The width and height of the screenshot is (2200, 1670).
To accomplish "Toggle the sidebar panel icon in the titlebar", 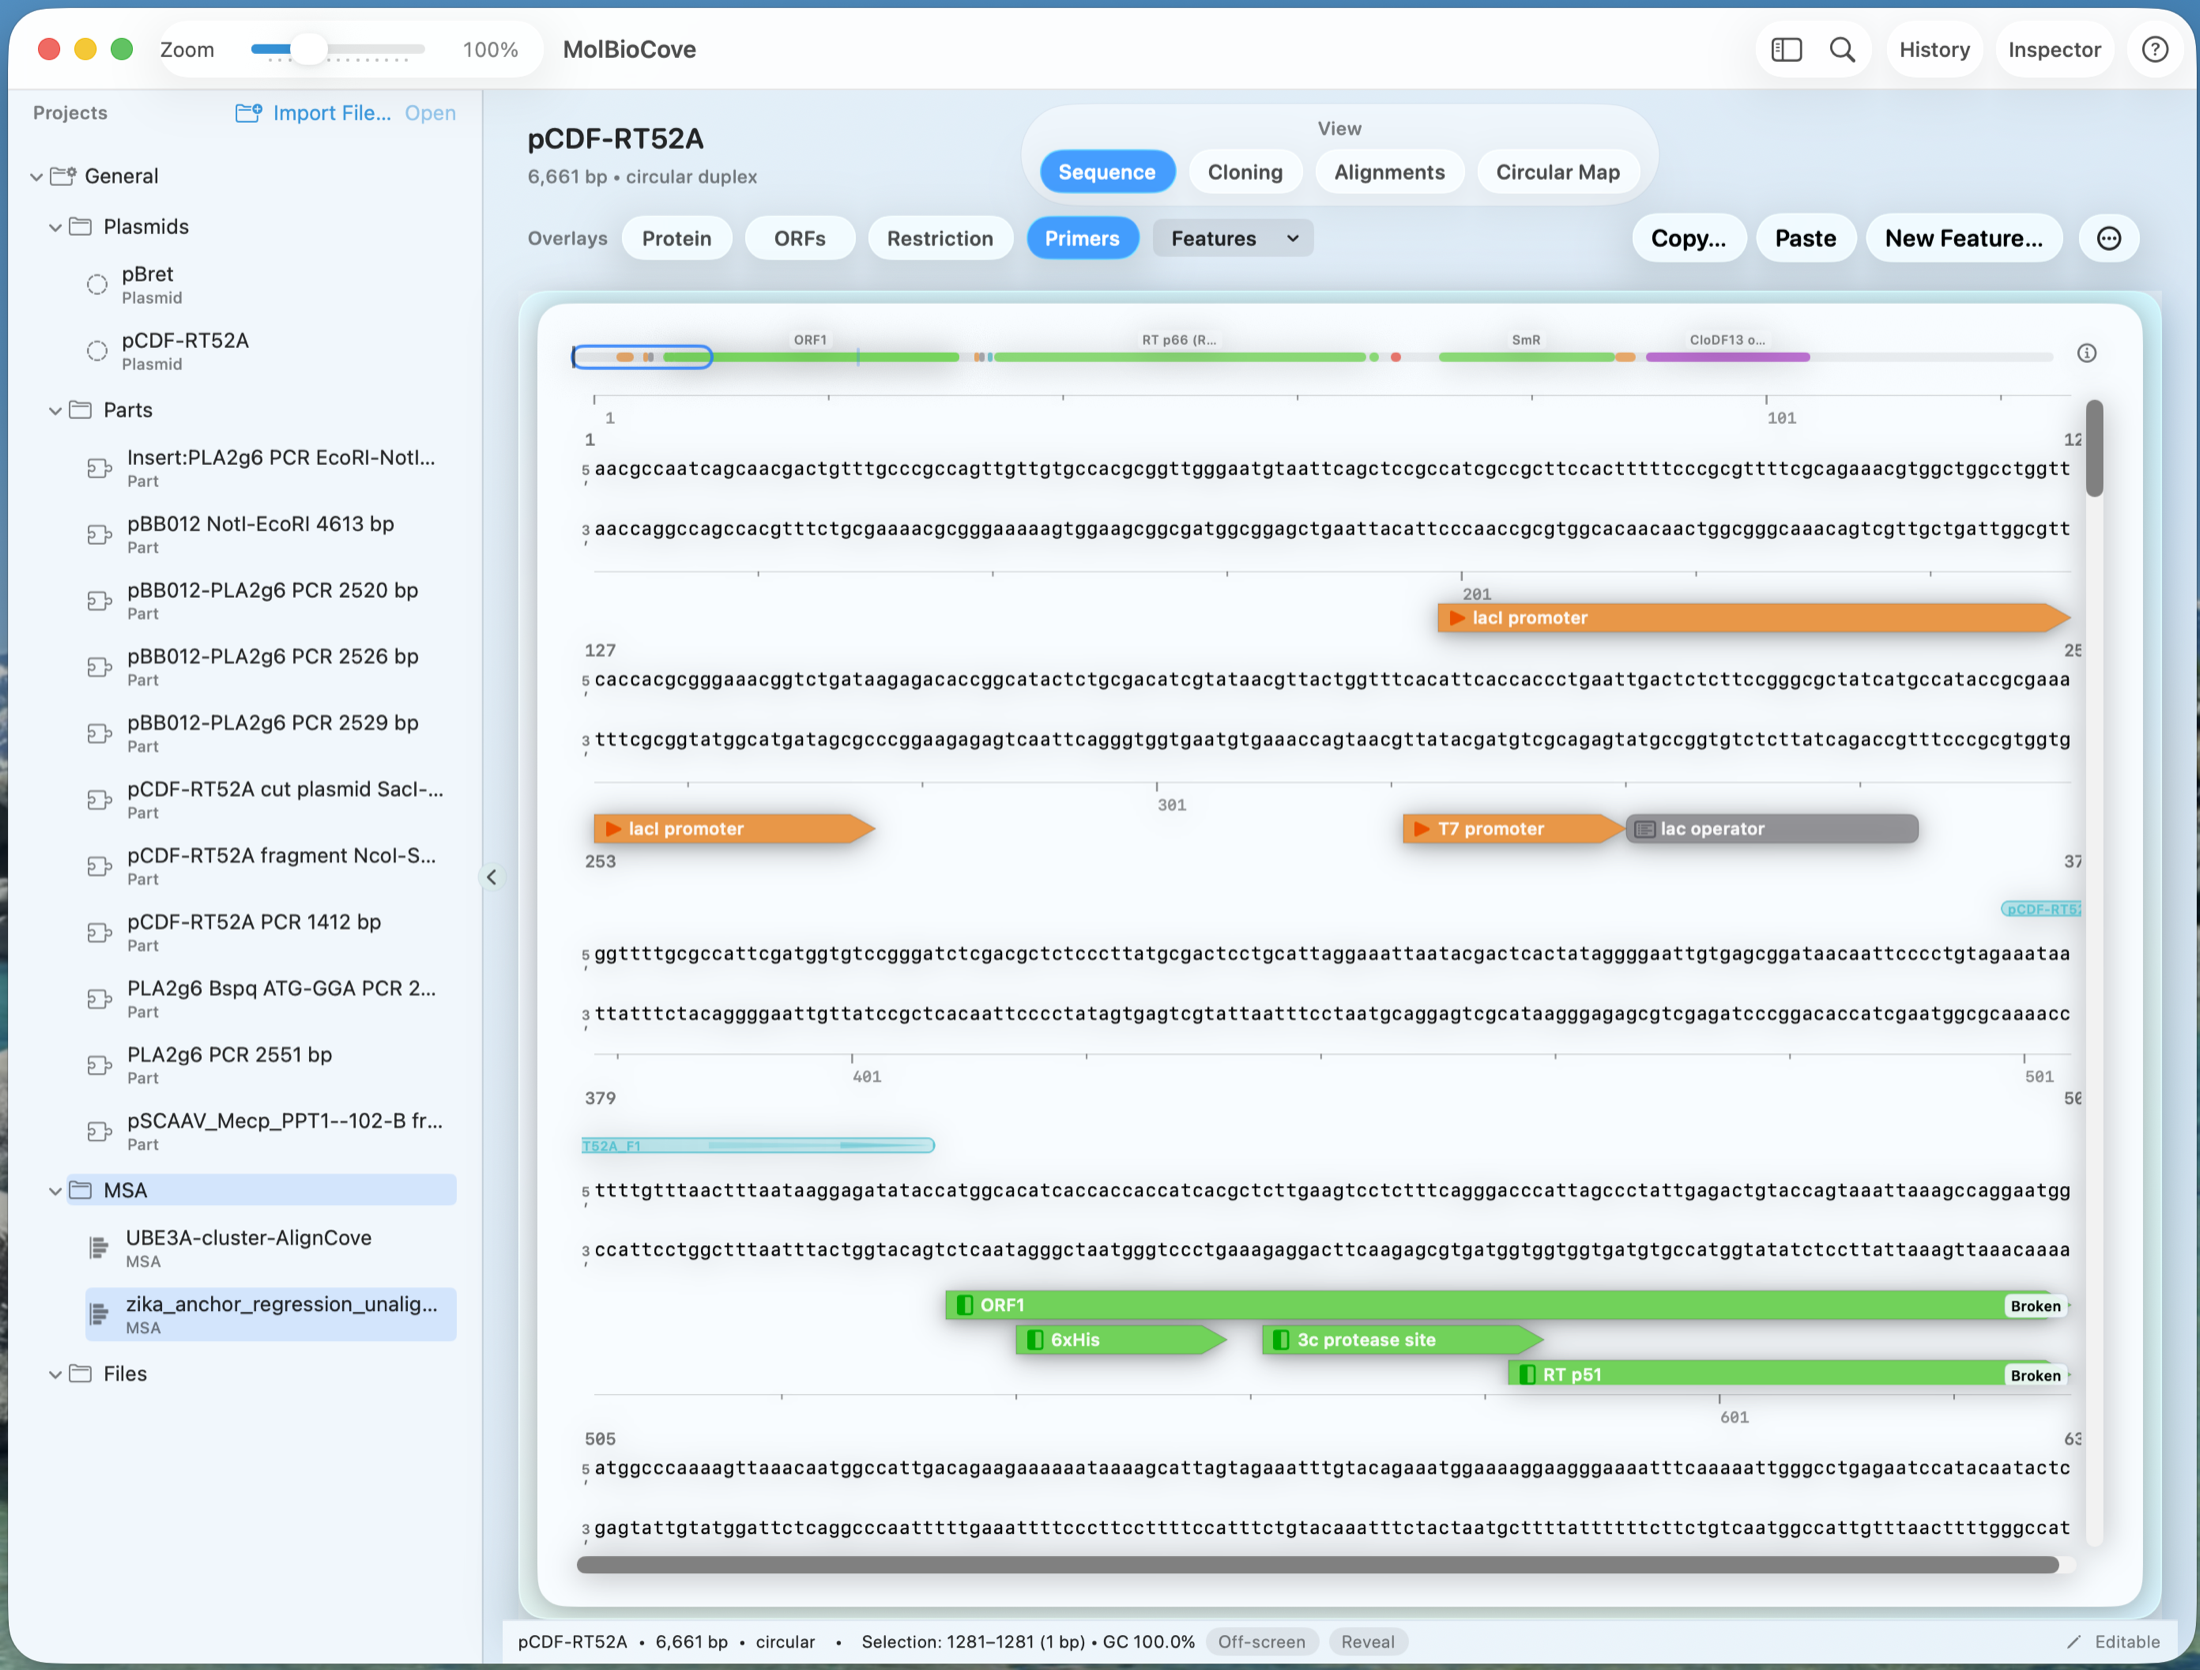I will point(1786,49).
